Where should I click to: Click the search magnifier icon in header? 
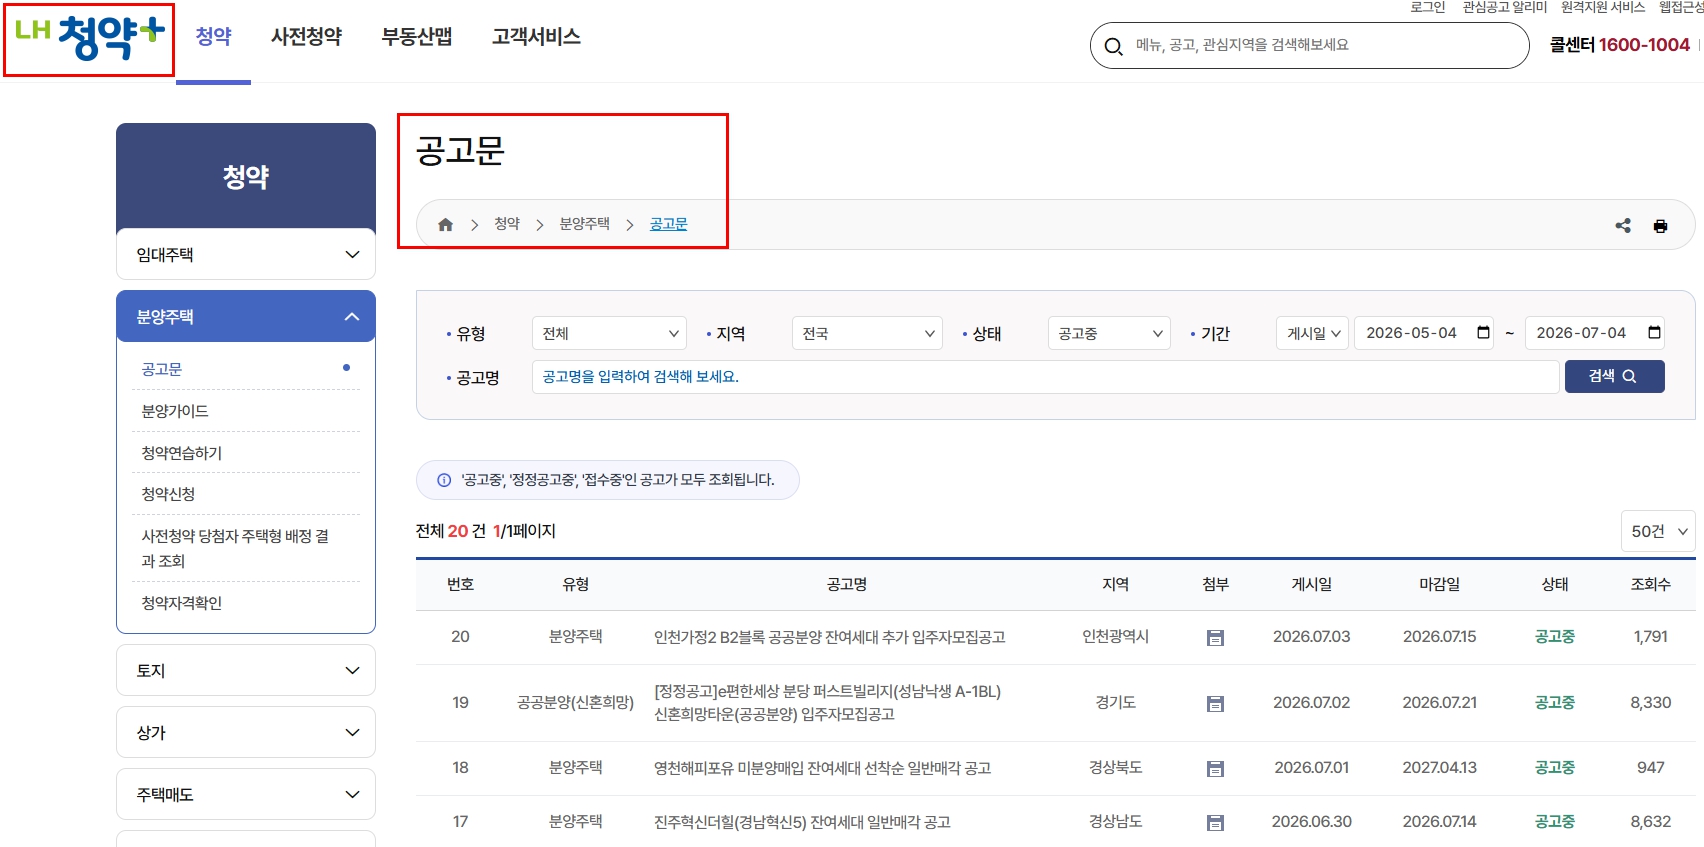[1113, 46]
